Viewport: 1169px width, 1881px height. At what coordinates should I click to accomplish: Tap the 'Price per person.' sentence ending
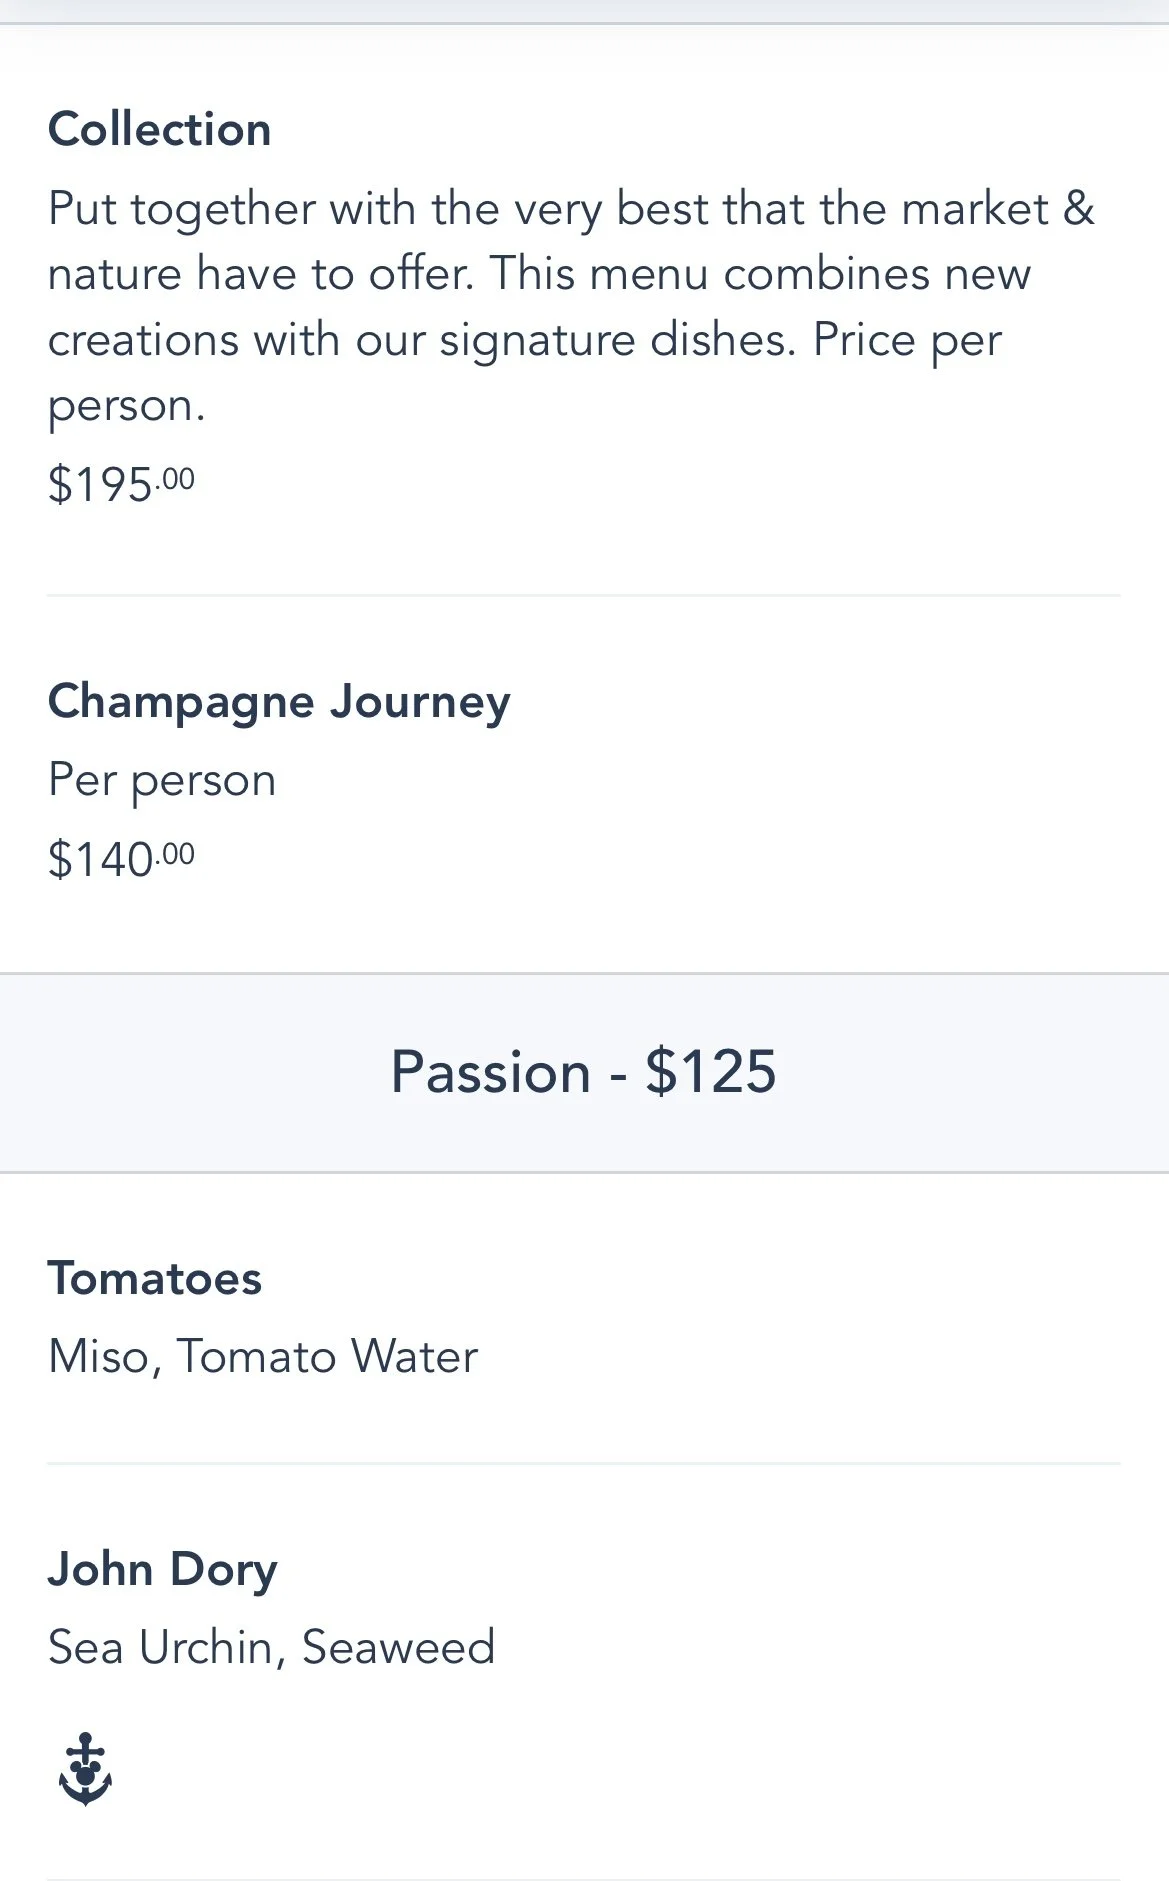525,372
